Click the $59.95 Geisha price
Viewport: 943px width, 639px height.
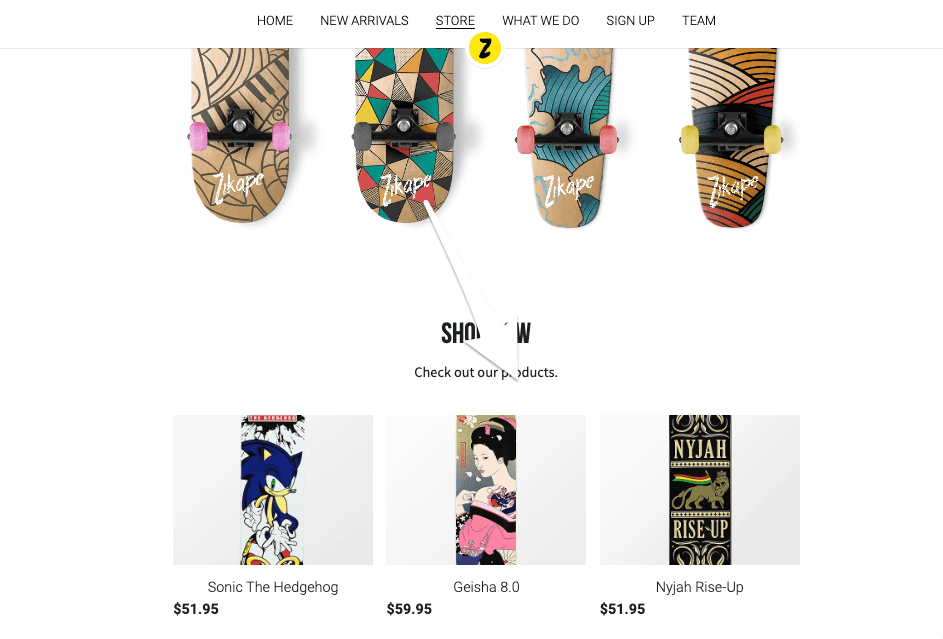[x=409, y=609]
